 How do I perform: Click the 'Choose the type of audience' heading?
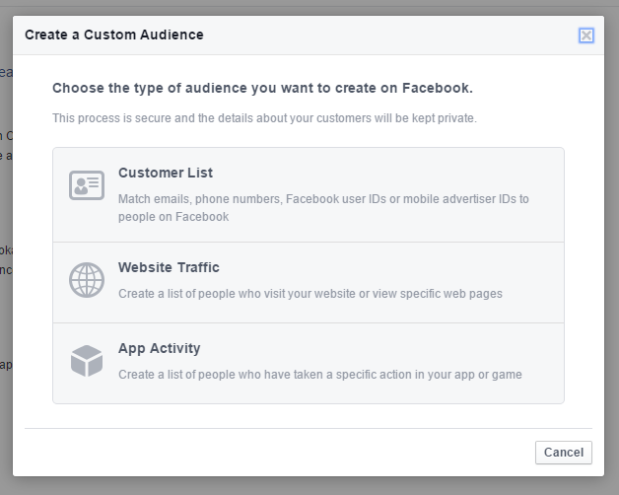(261, 89)
